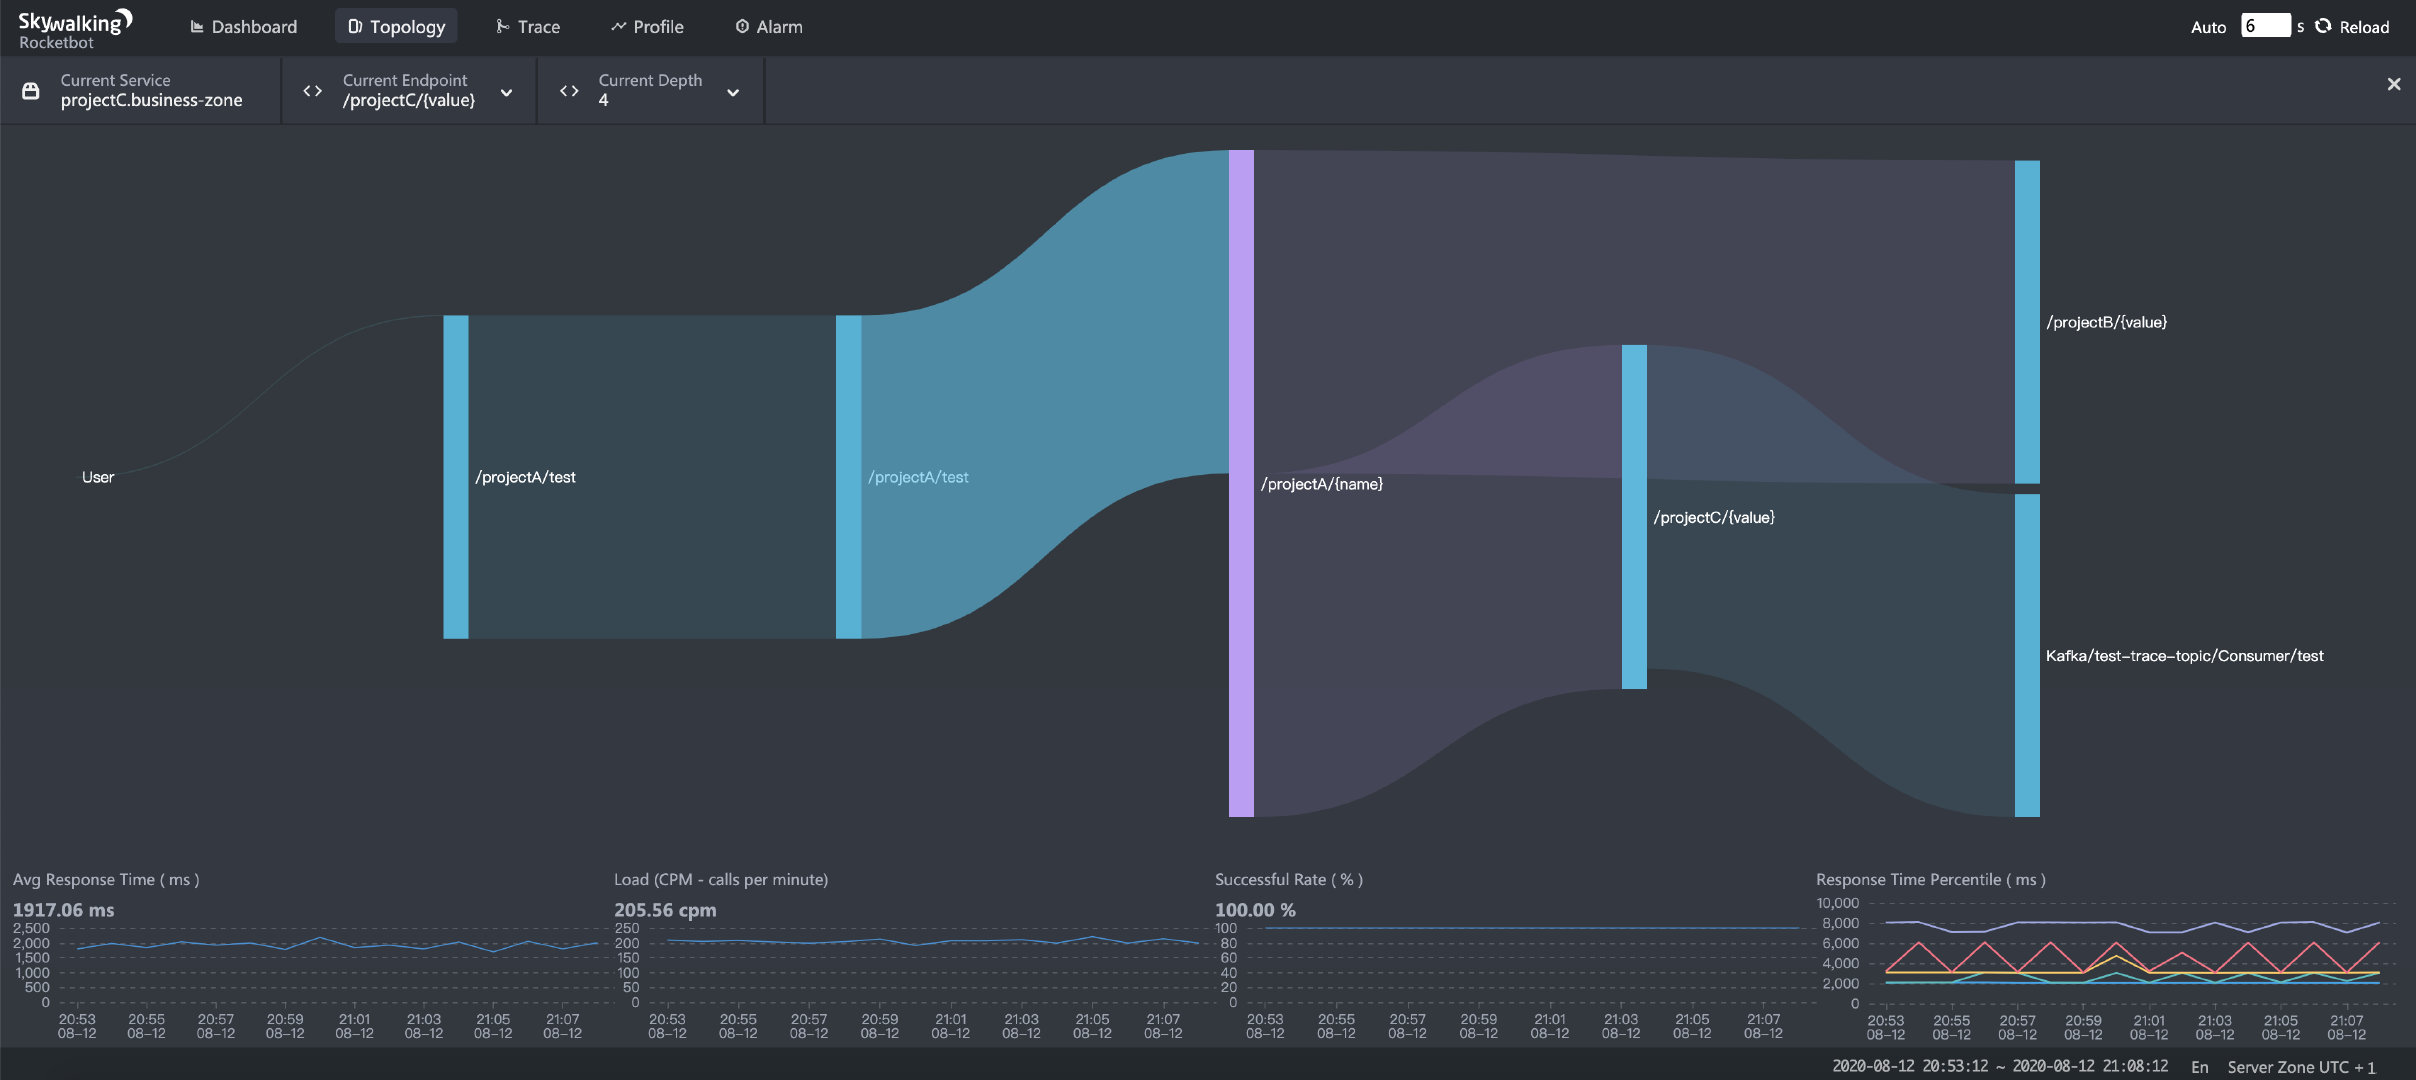This screenshot has width=2416, height=1080.
Task: Toggle the En language switch
Action: click(x=2199, y=1067)
